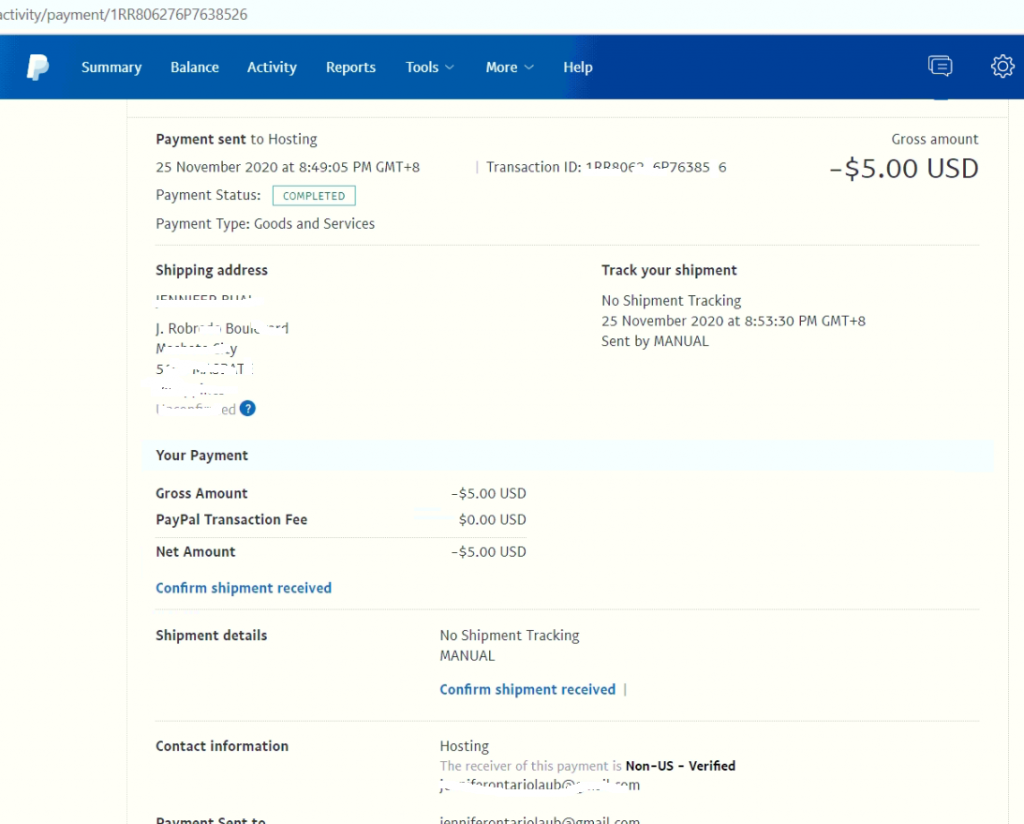1024x824 pixels.
Task: Click the Net Amount label
Action: [x=195, y=552]
